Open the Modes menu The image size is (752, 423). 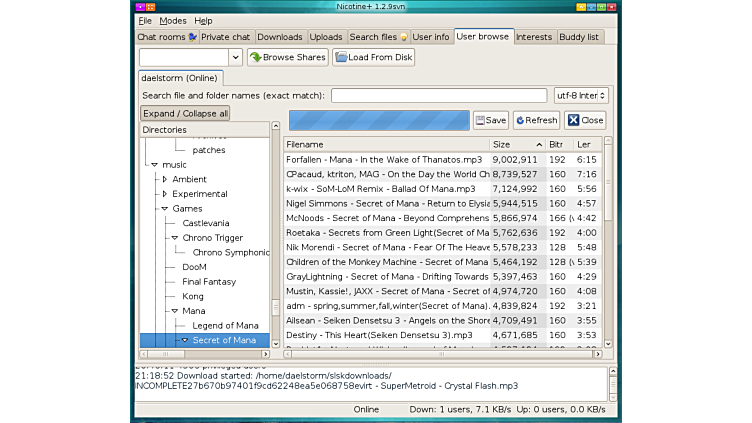click(172, 20)
